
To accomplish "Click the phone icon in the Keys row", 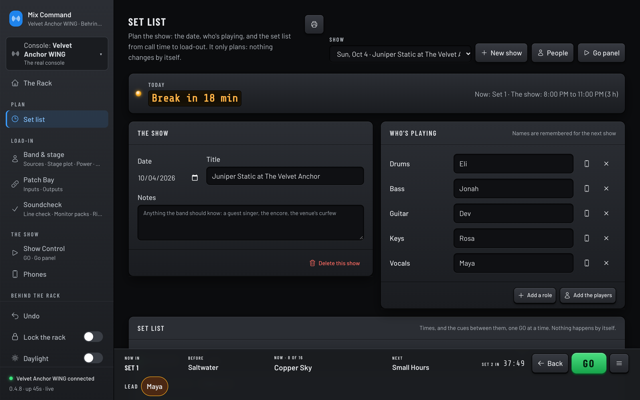I will [x=587, y=238].
